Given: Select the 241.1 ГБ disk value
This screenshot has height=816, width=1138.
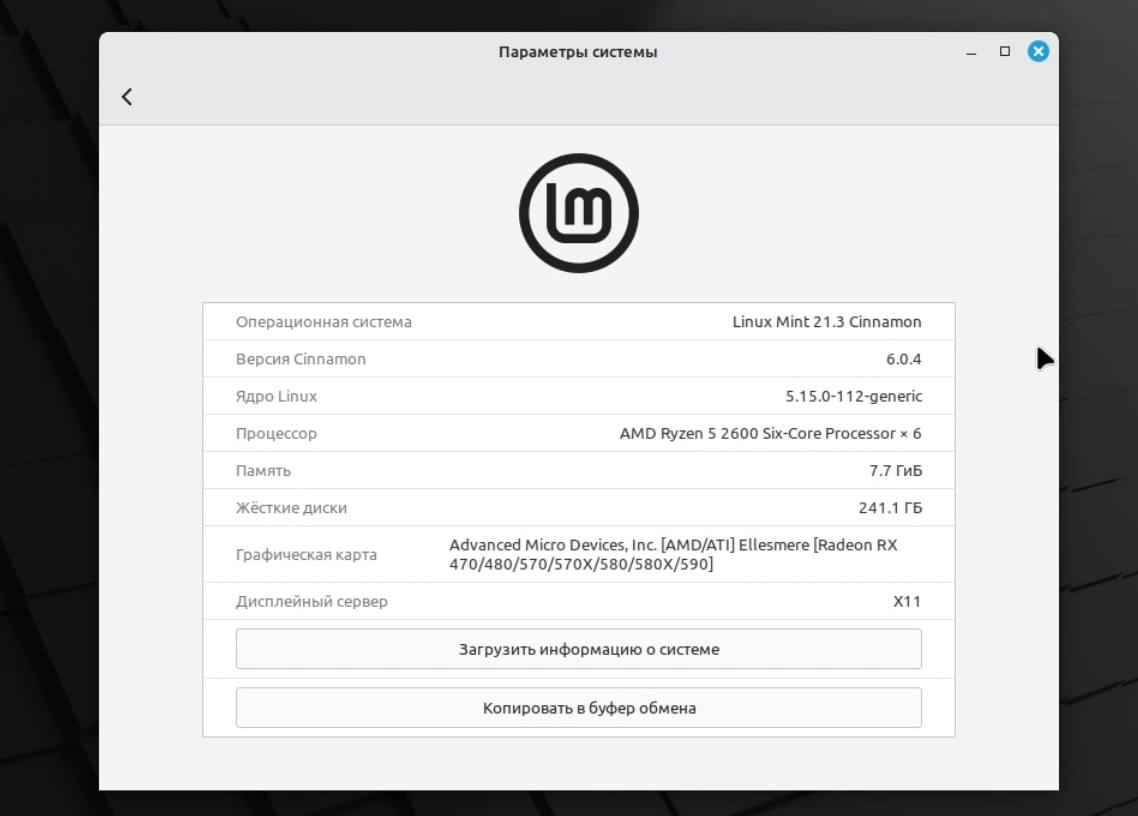Looking at the screenshot, I should tap(890, 507).
